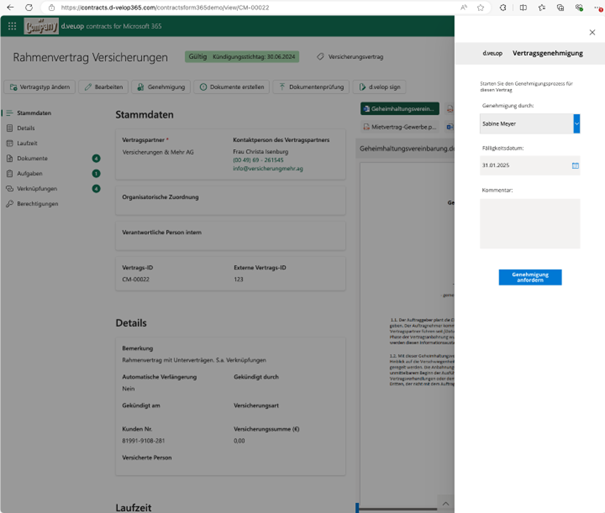Go to Berechtigungen sidebar item
This screenshot has height=513, width=605.
tap(37, 204)
